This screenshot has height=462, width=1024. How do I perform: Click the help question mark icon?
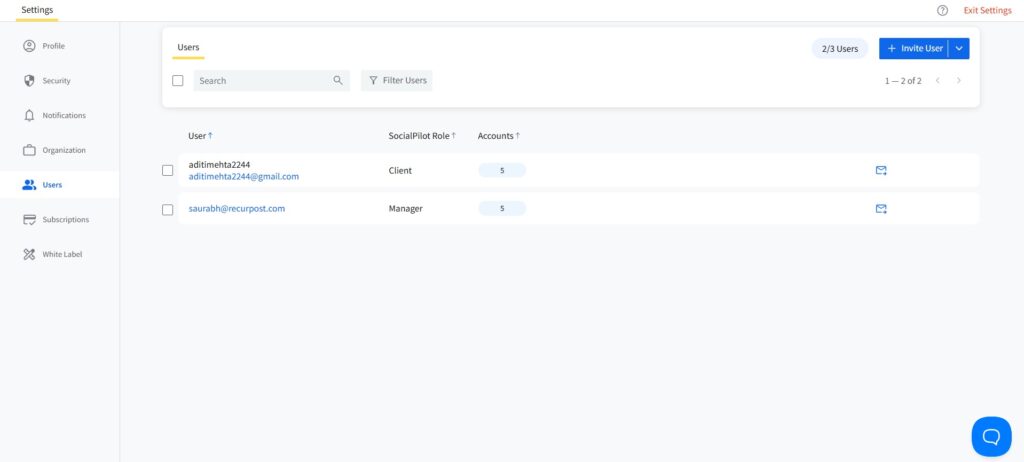(942, 10)
